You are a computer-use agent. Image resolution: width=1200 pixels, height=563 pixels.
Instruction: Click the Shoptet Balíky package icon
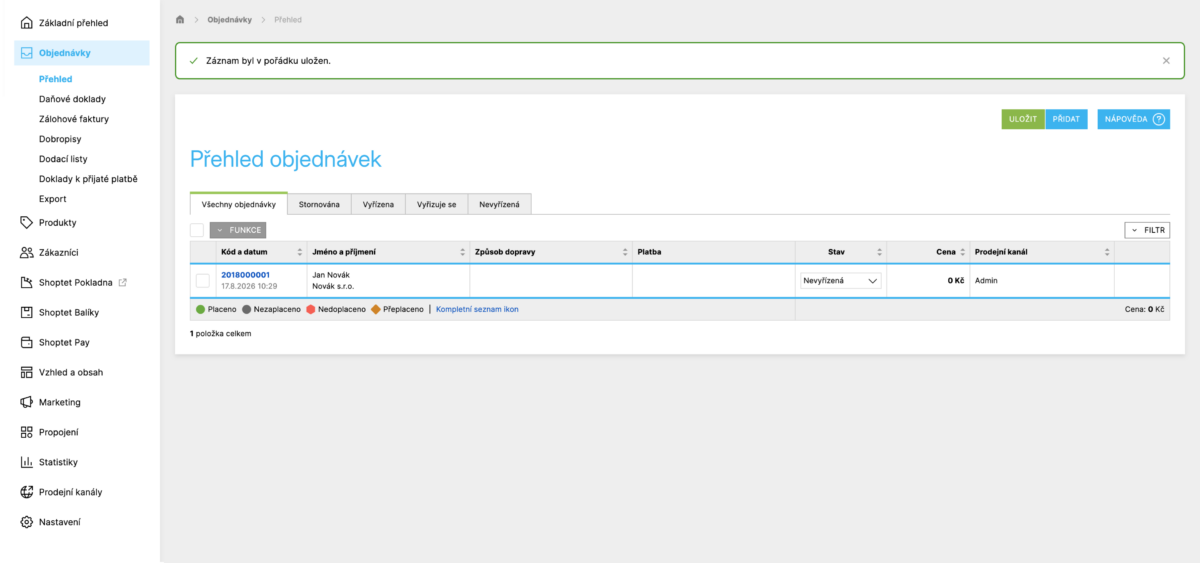(27, 313)
